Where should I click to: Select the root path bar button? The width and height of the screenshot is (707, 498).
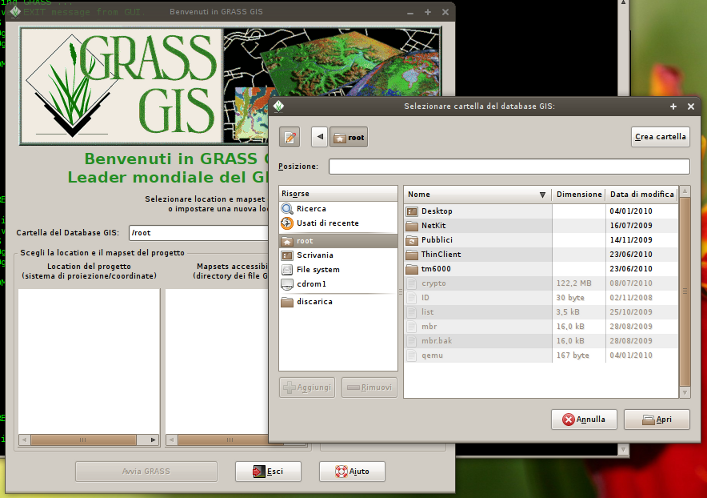click(x=349, y=137)
